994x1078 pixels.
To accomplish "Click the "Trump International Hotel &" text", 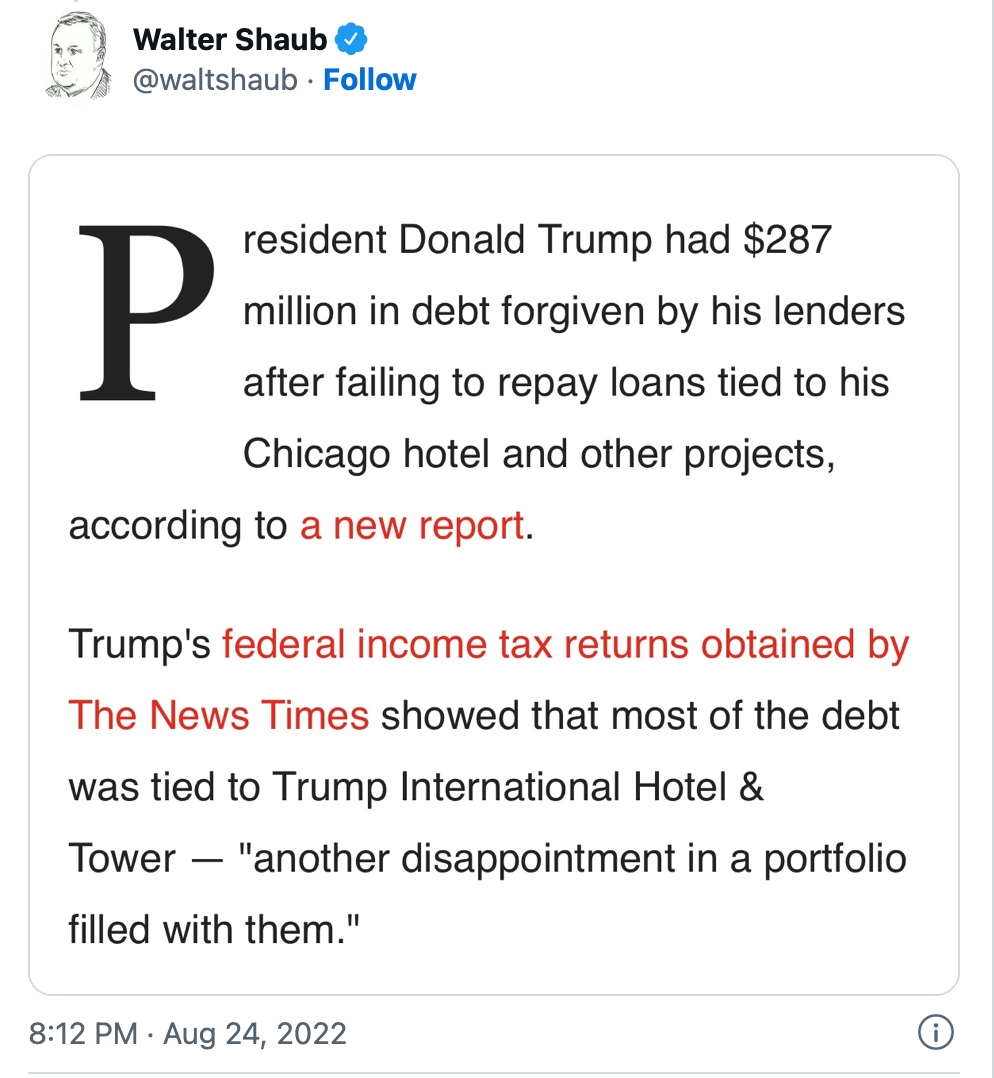I will click(518, 787).
